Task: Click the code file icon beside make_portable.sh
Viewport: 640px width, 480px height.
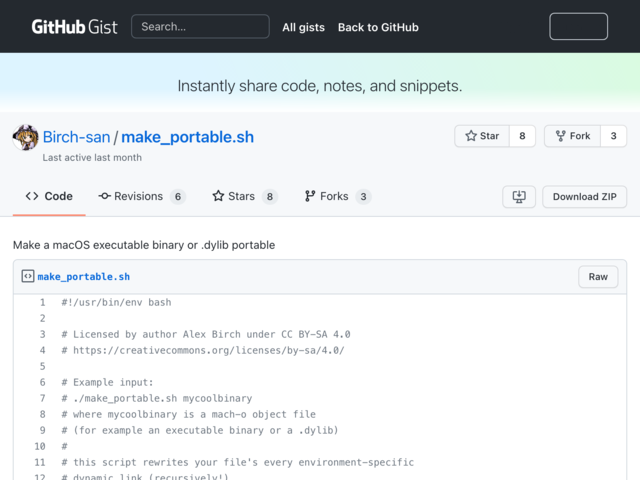Action: pos(28,276)
